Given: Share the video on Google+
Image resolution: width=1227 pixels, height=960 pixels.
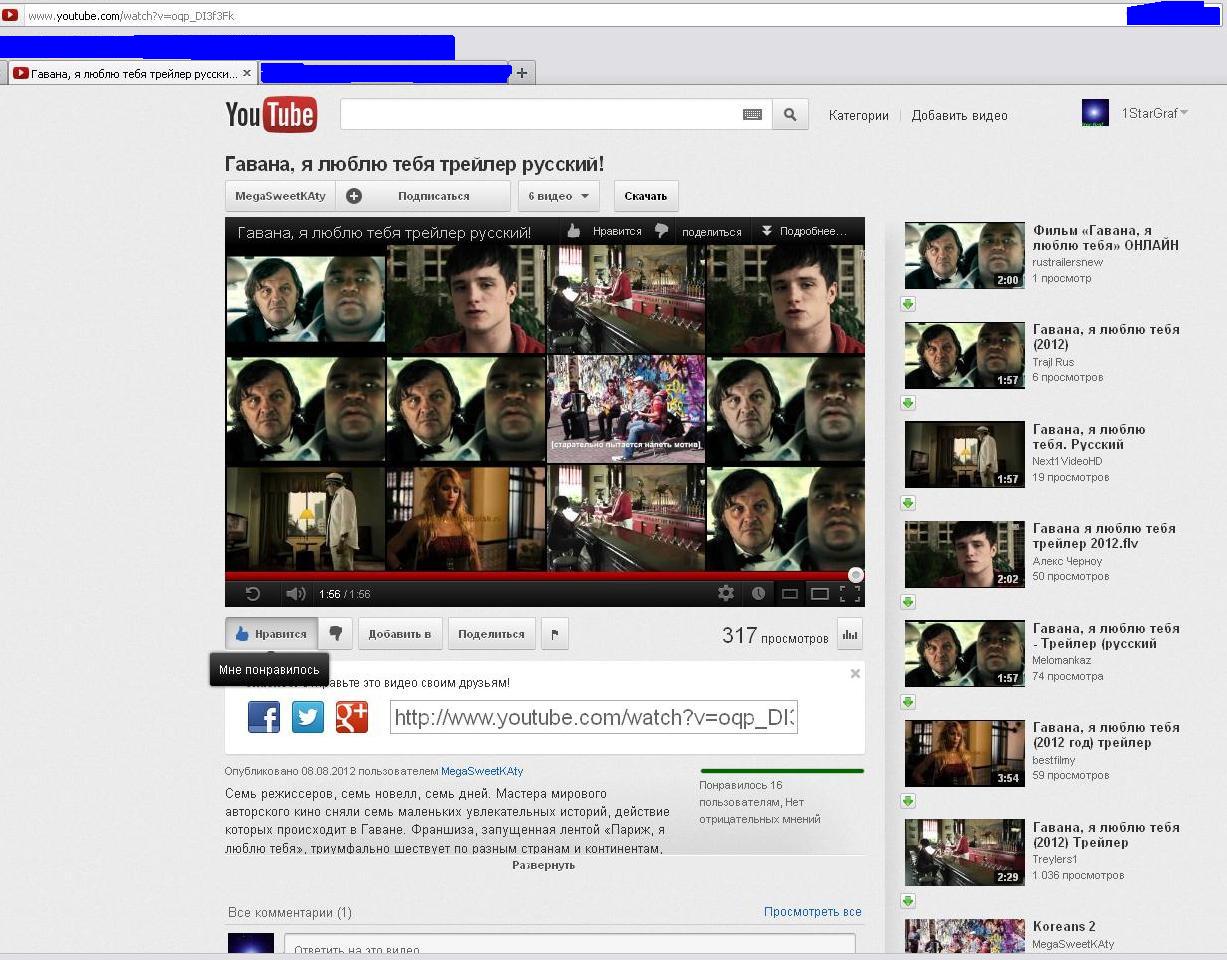Looking at the screenshot, I should click(352, 717).
